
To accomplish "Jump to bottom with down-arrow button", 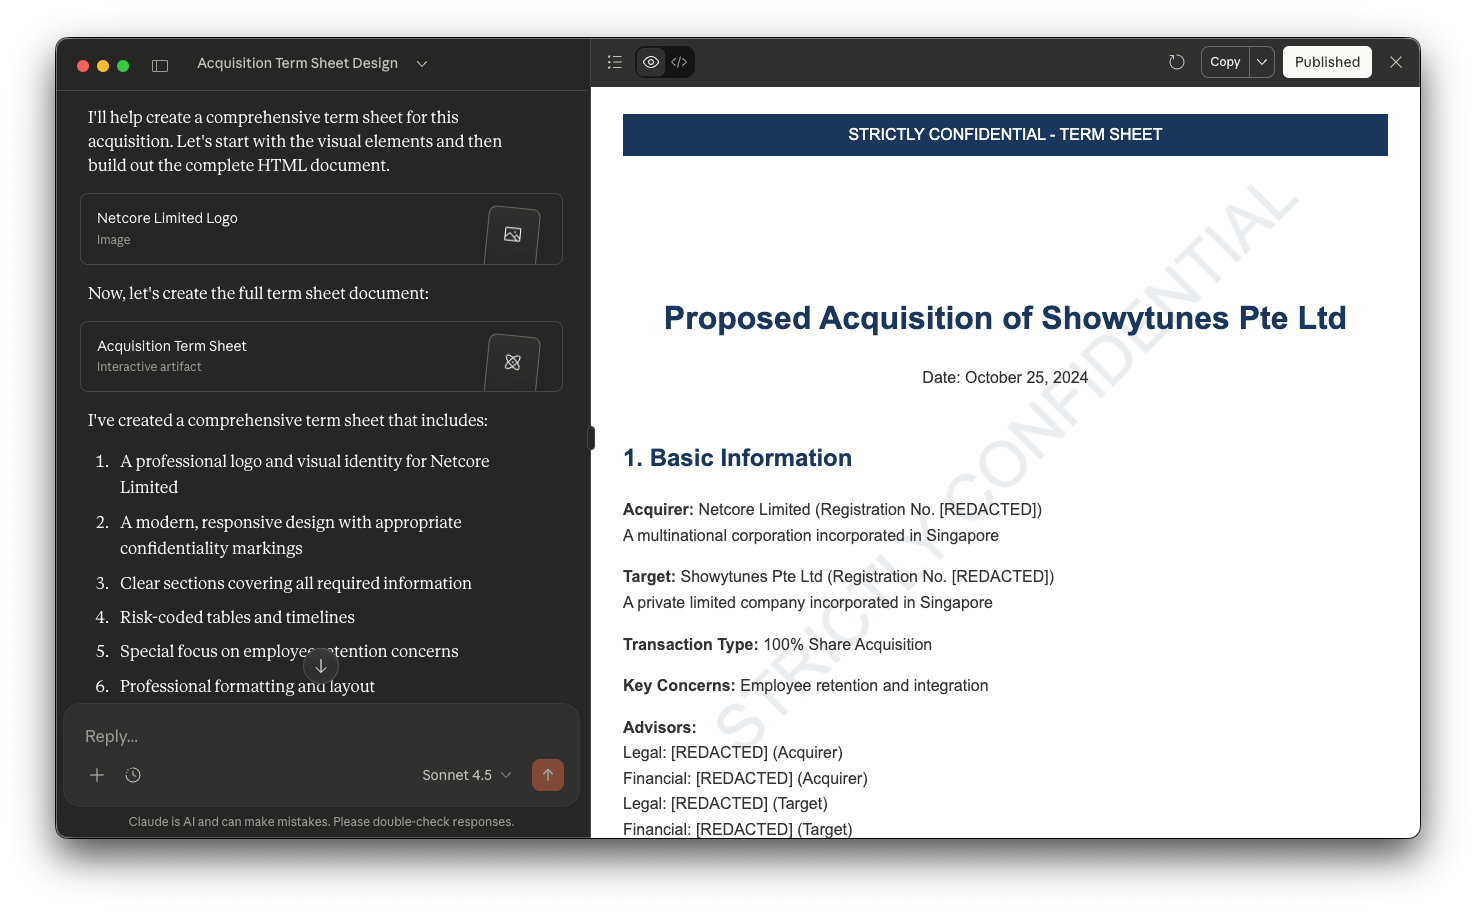I will pyautogui.click(x=321, y=666).
